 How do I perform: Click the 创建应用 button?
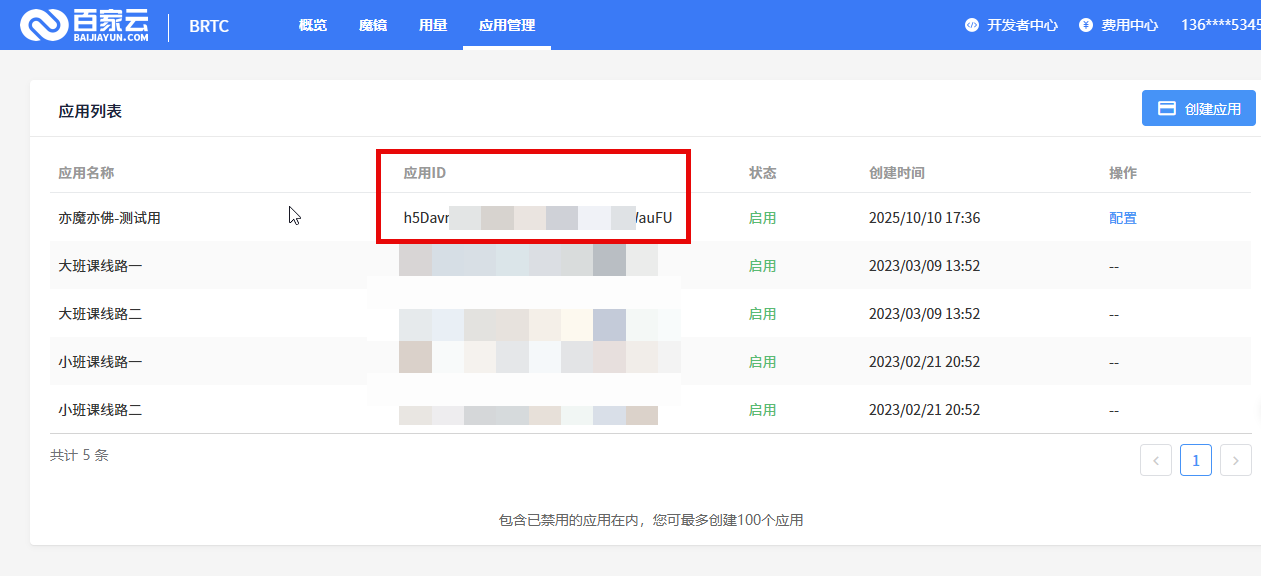pos(1198,109)
